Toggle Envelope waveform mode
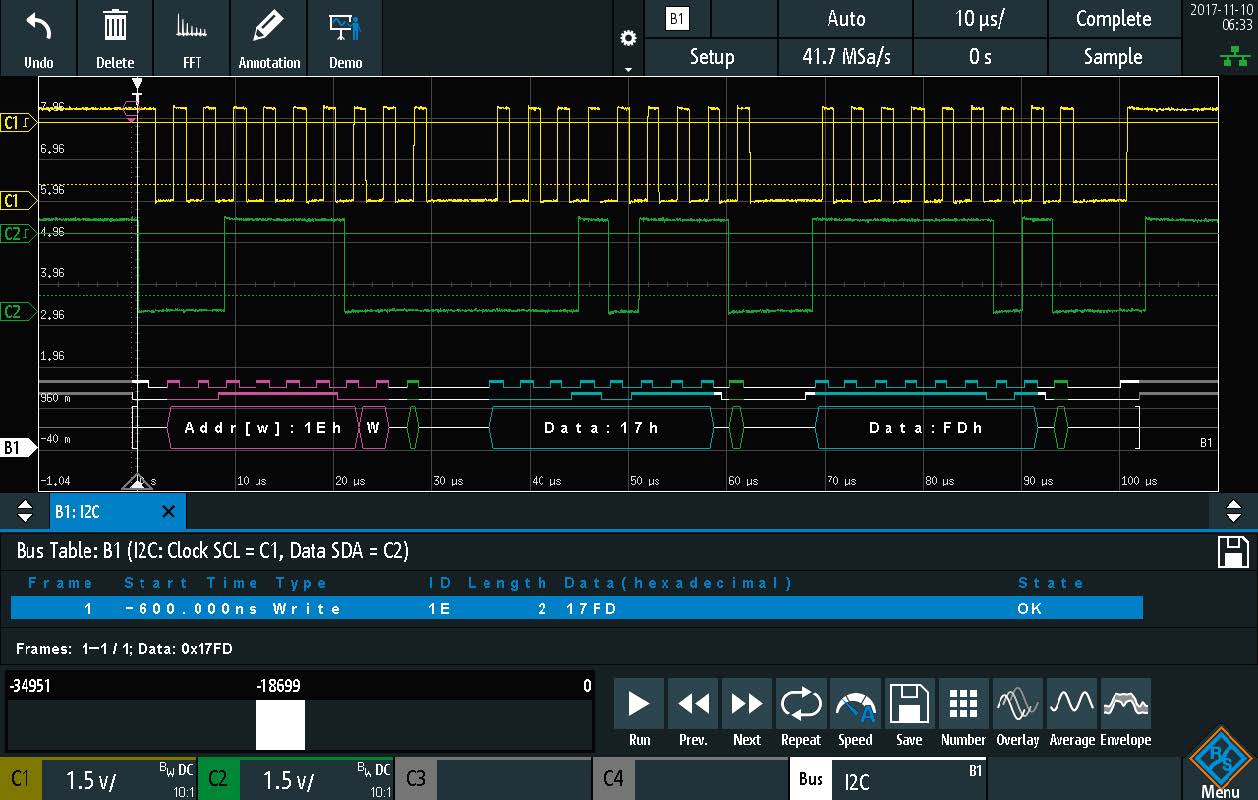Viewport: 1258px width, 800px height. (1125, 713)
